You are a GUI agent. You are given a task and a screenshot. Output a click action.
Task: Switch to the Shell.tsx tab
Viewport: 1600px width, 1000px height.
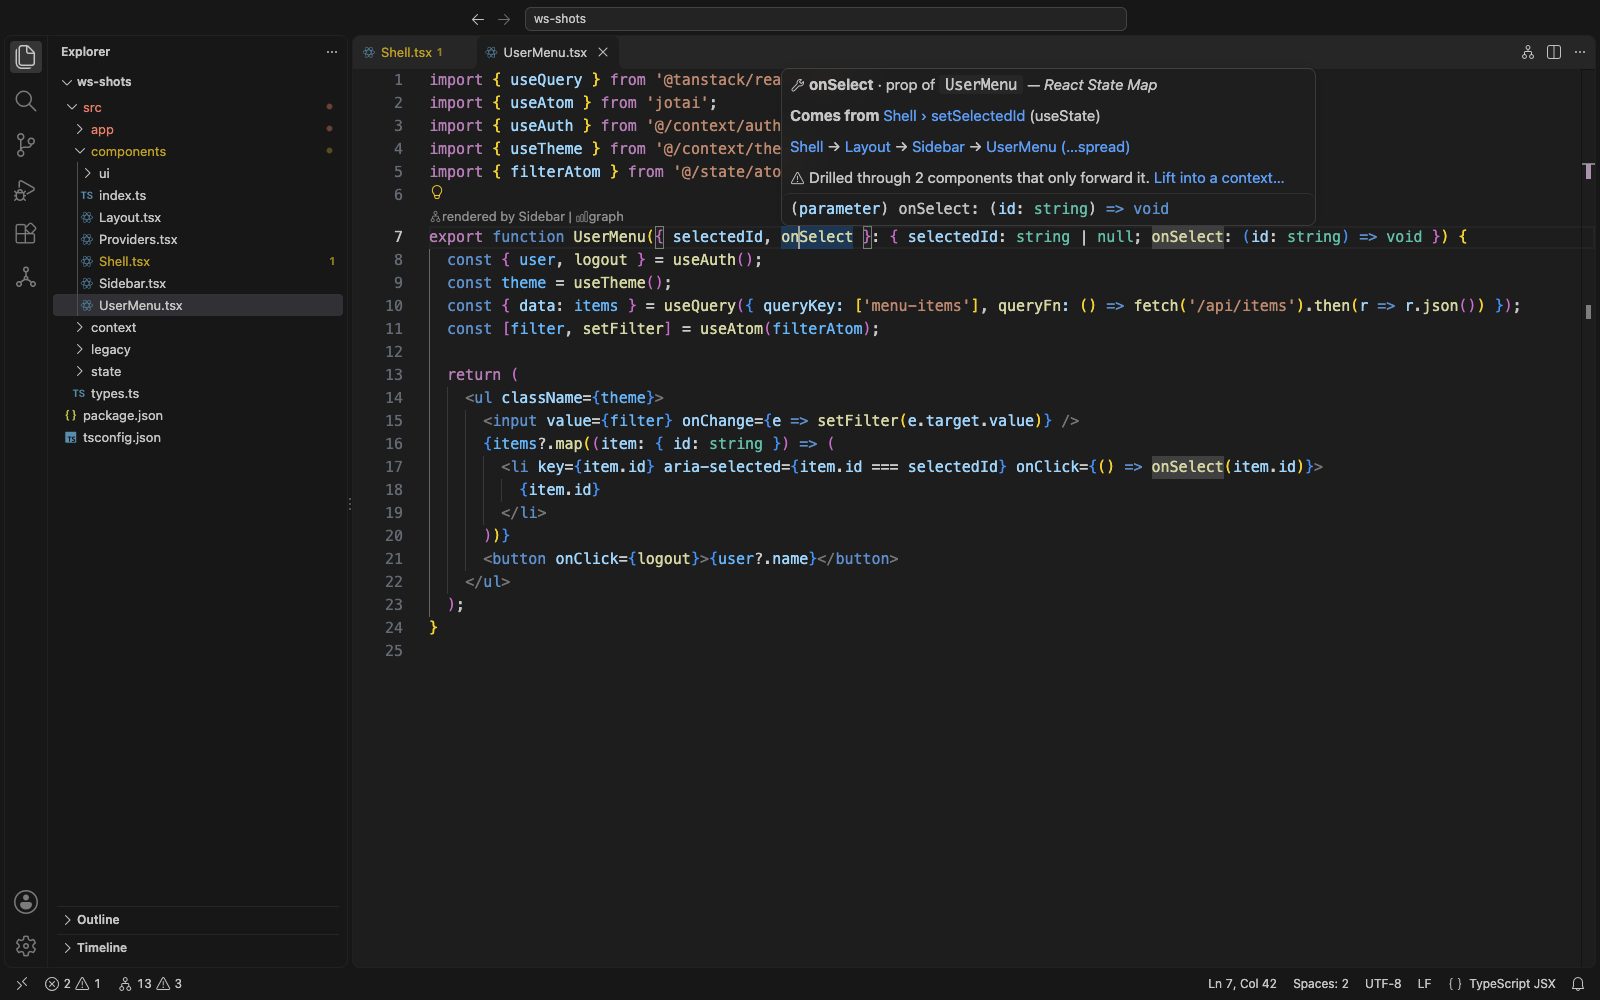coord(414,52)
